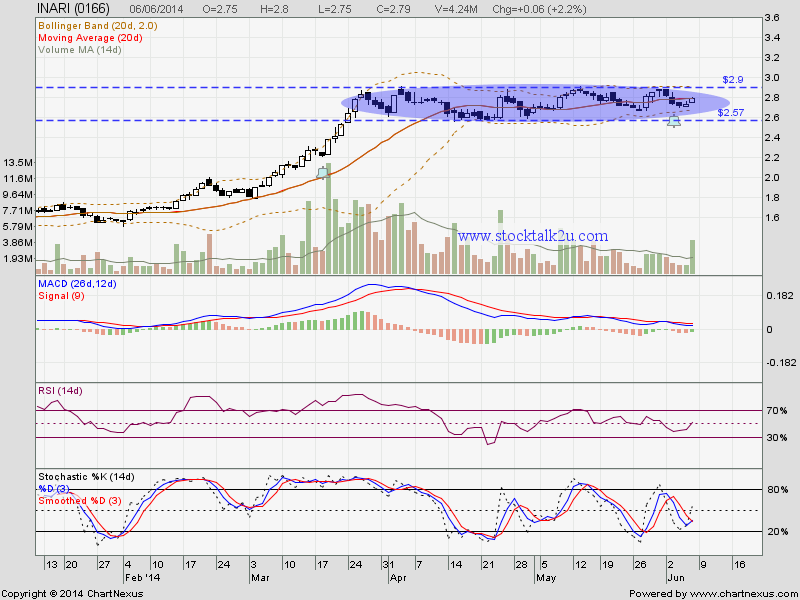Screen dimensions: 800x600
Task: Click the RSI (14d) indicator label
Action: (x=60, y=391)
